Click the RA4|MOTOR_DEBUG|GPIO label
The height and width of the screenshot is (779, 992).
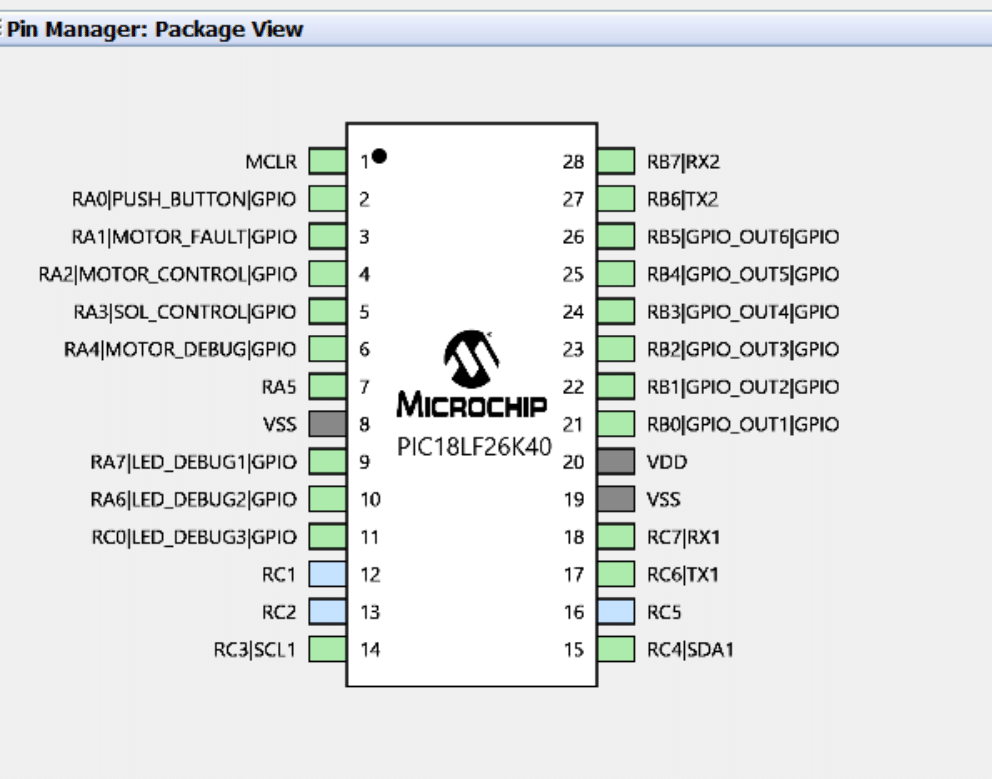pos(180,349)
